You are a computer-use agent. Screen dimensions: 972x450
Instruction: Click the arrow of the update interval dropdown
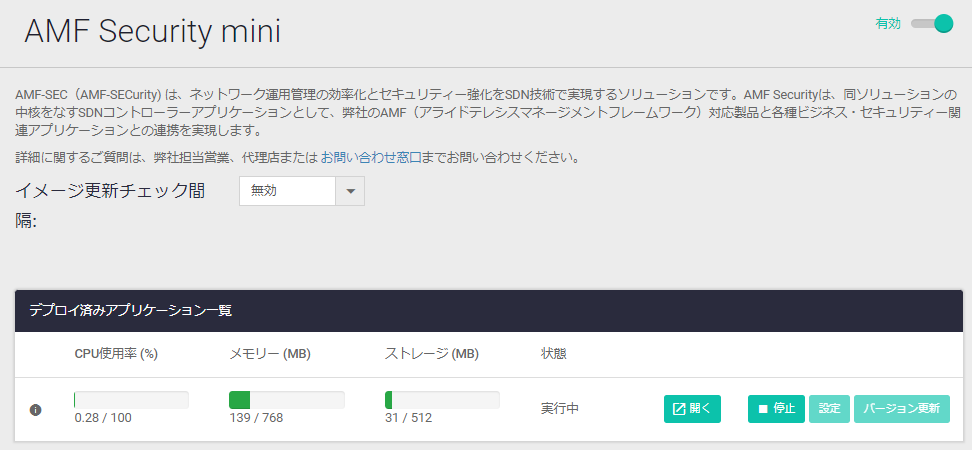tap(350, 191)
